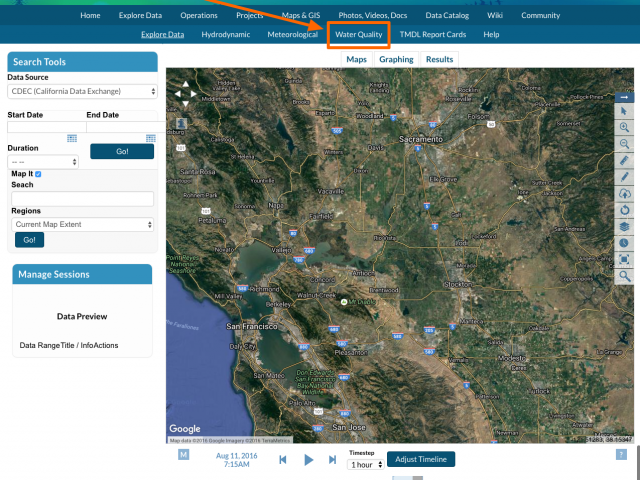Click the Manage Sessions panel header
This screenshot has width=640, height=480.
pos(82,274)
